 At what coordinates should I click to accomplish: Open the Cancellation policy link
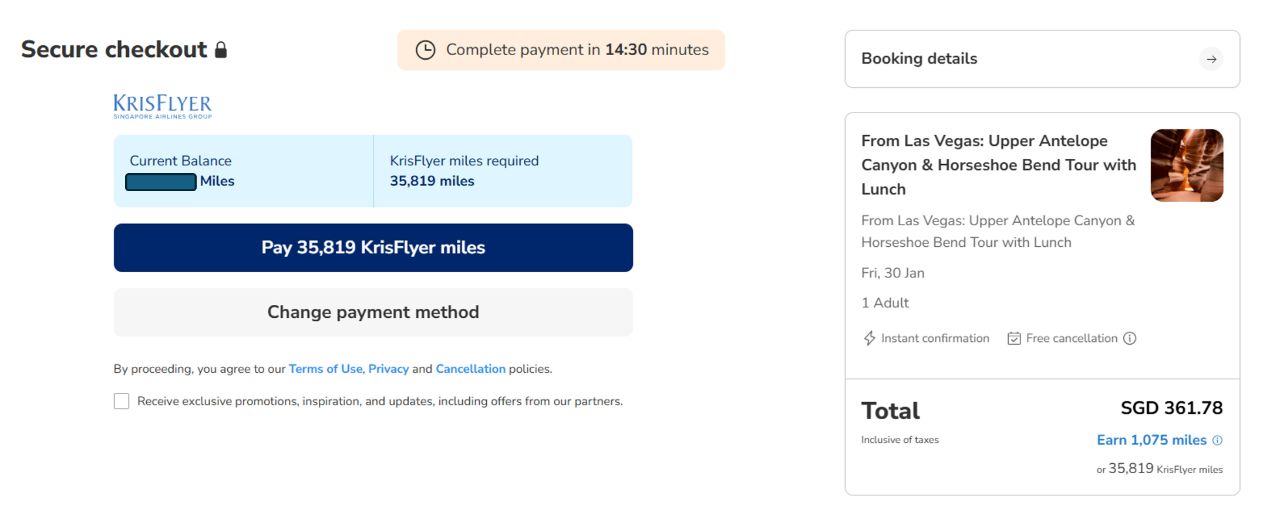tap(470, 369)
